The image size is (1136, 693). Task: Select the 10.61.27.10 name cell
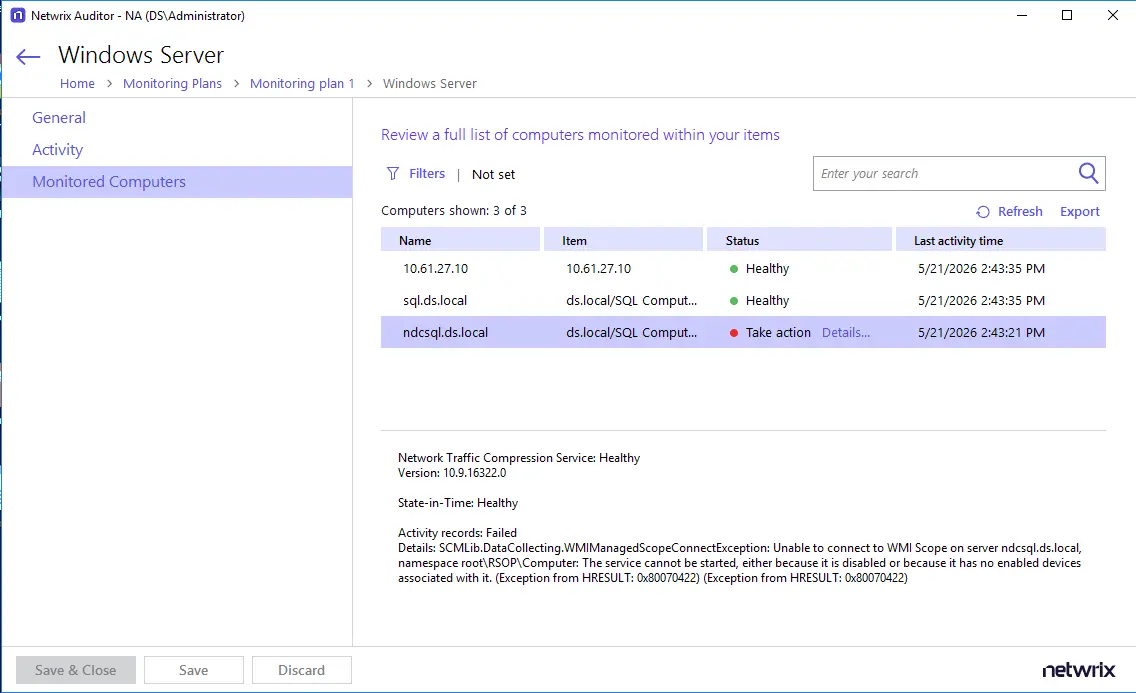435,269
